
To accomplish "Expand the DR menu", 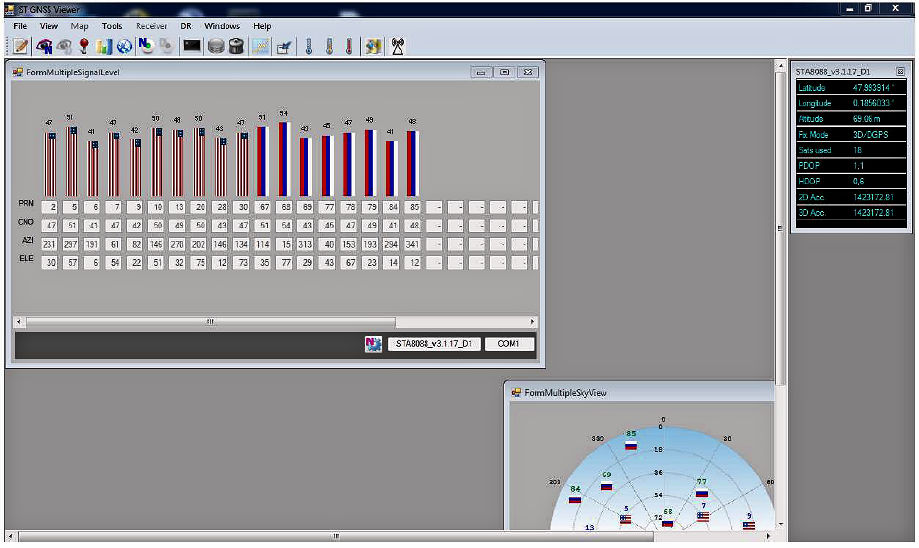I will [185, 26].
